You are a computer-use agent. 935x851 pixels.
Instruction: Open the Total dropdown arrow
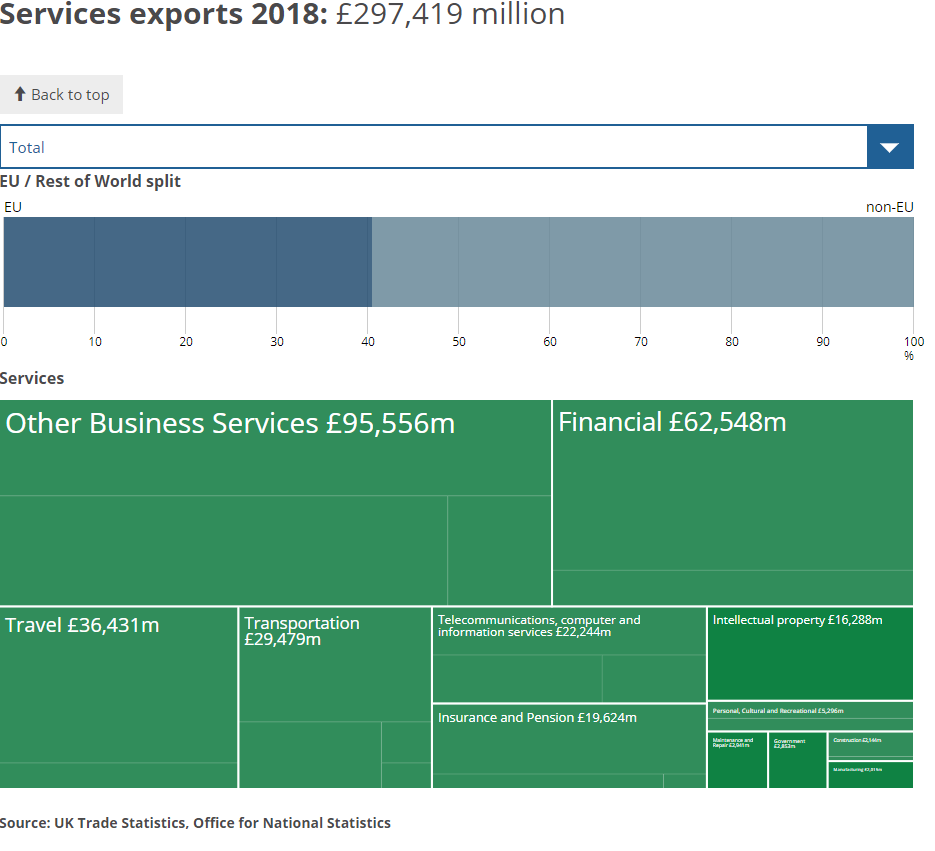point(889,147)
